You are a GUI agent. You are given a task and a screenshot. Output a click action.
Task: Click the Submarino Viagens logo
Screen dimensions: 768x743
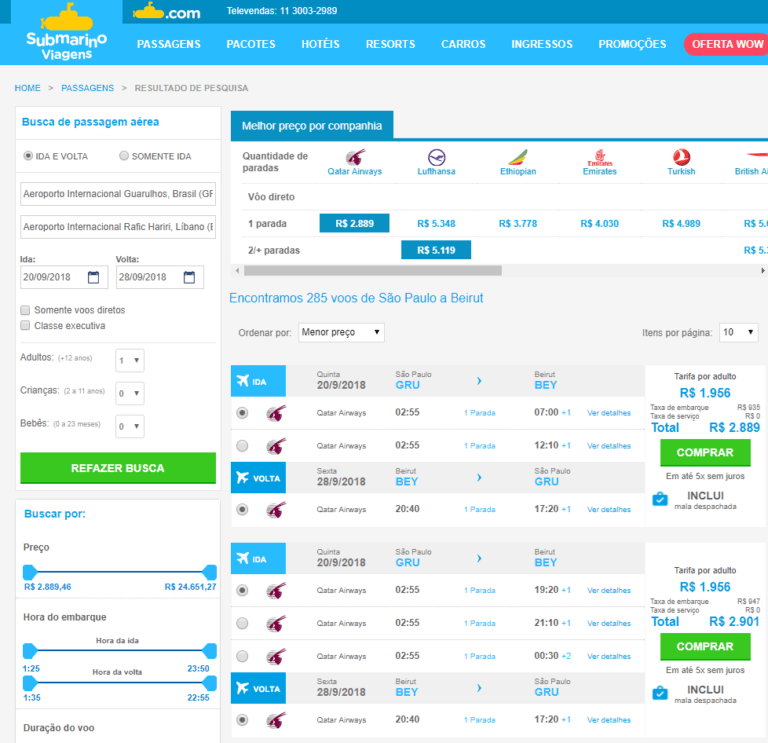(x=65, y=33)
